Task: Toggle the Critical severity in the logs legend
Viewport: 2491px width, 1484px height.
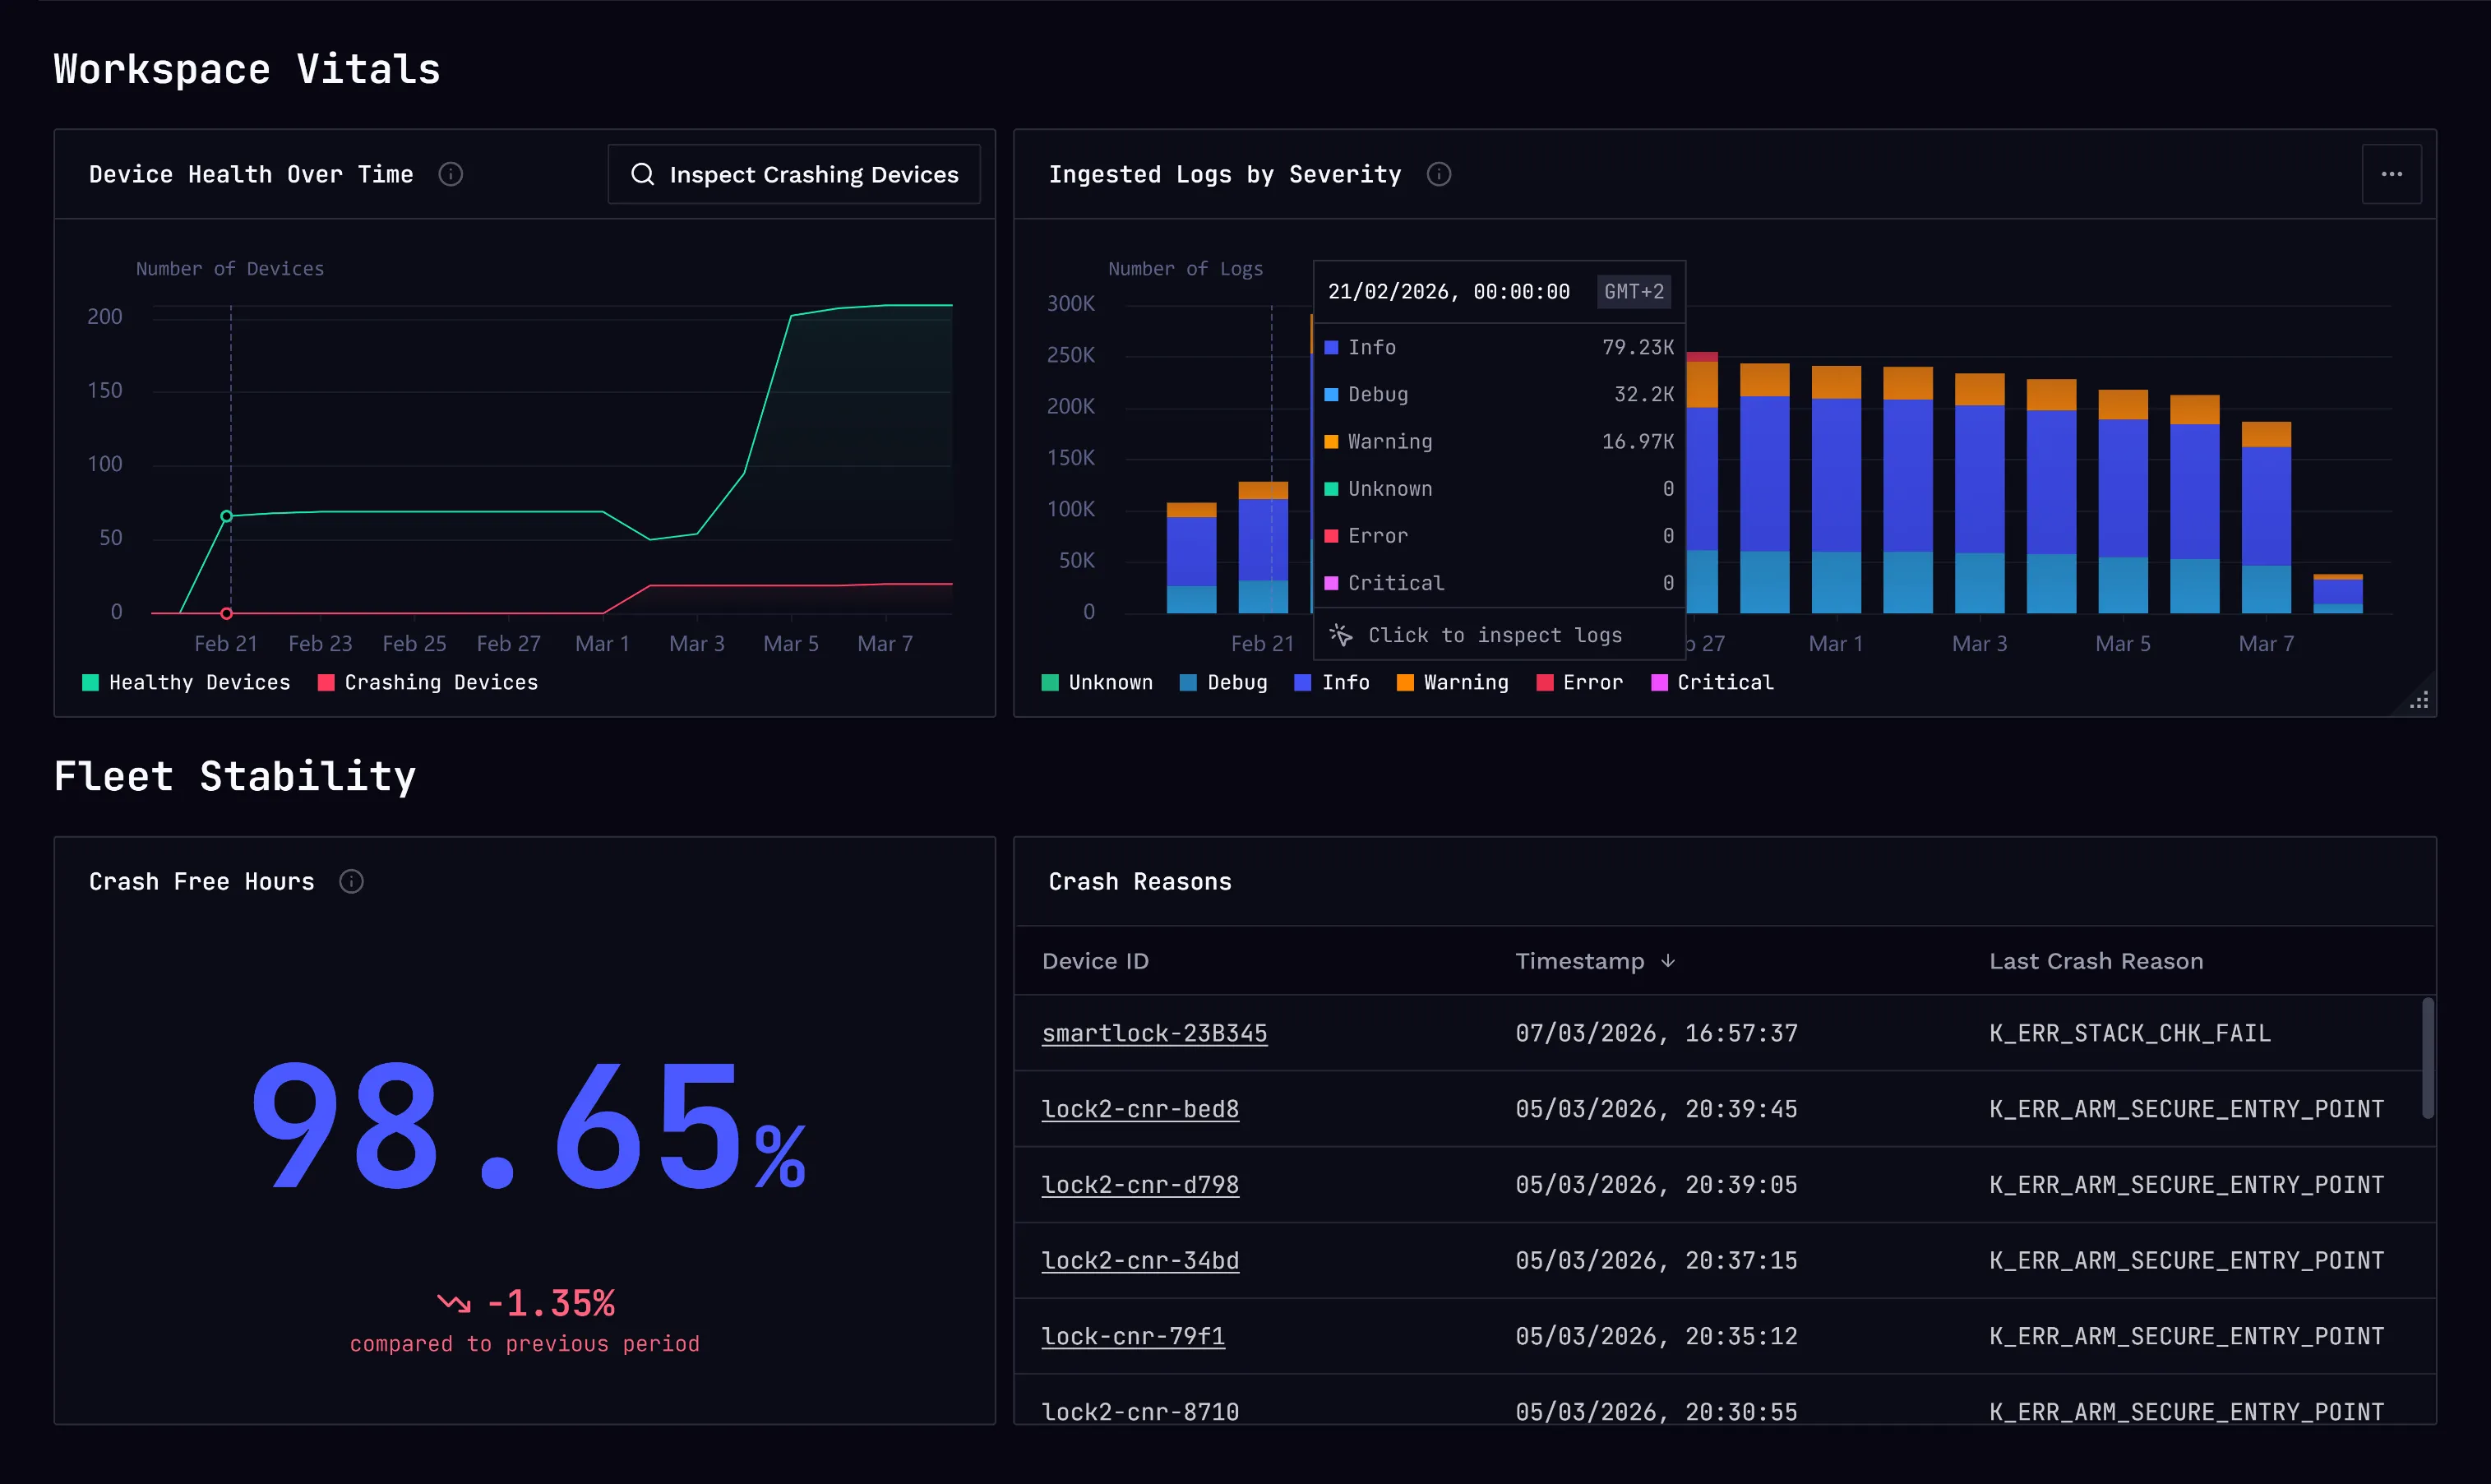Action: [x=1712, y=682]
